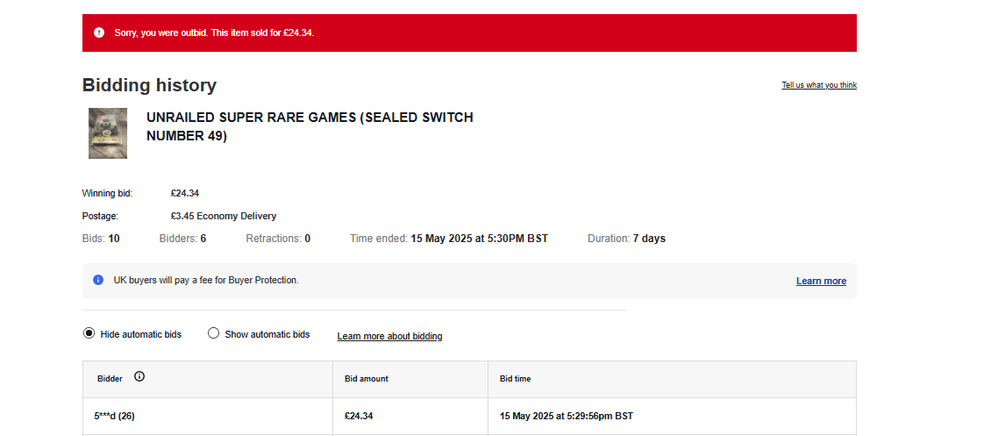Viewport: 998px width, 436px height.
Task: Click the blue info icon for Buyer Protection
Action: tap(98, 280)
